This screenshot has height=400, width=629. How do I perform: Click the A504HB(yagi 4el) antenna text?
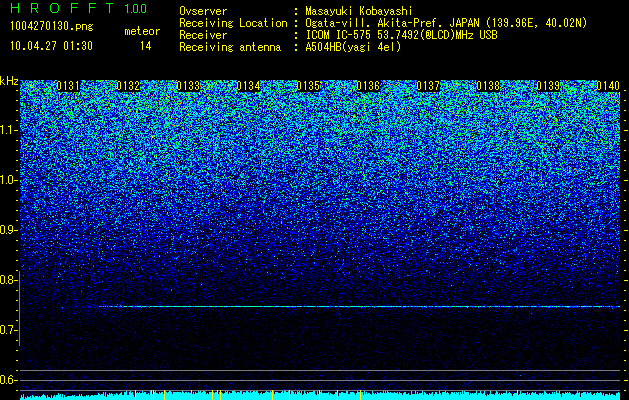point(353,47)
